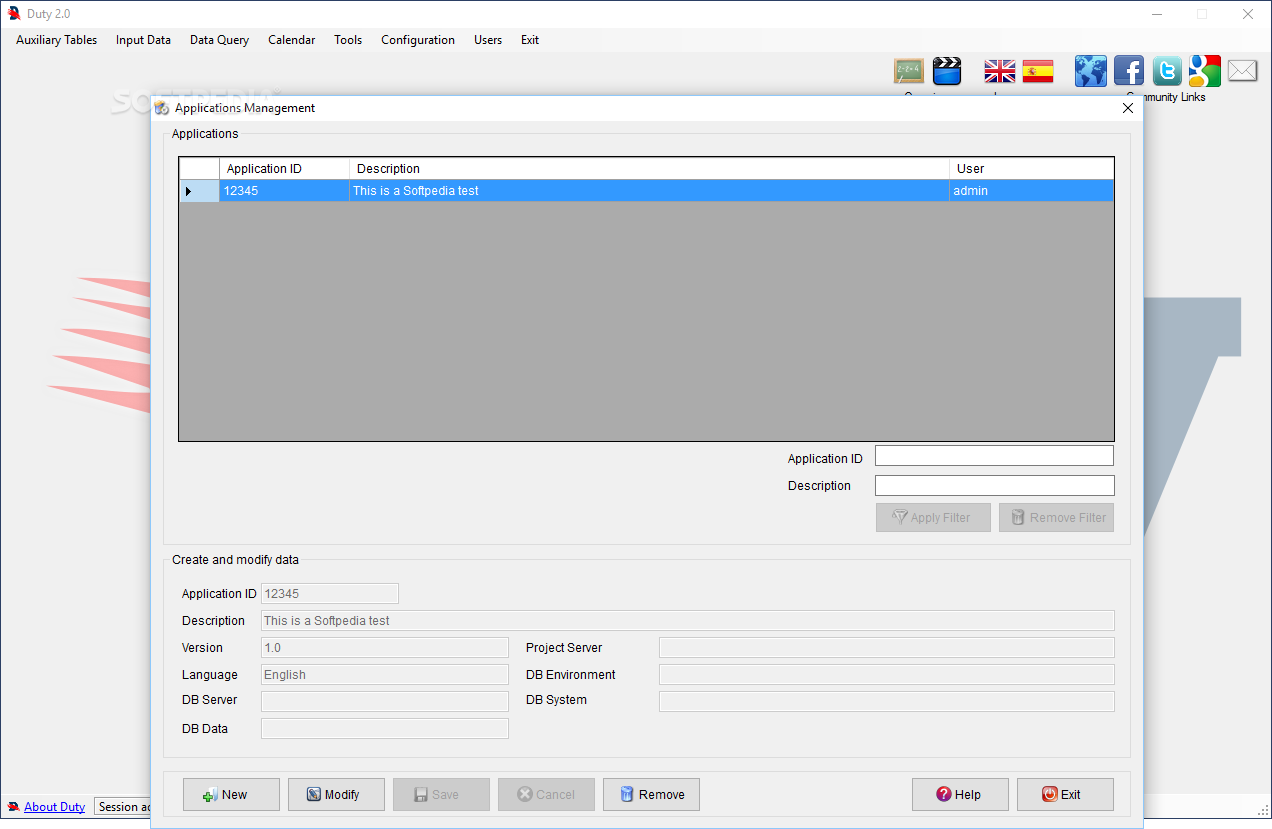Click the chalkboard icon in the toolbar
This screenshot has width=1272, height=829.
click(x=908, y=71)
